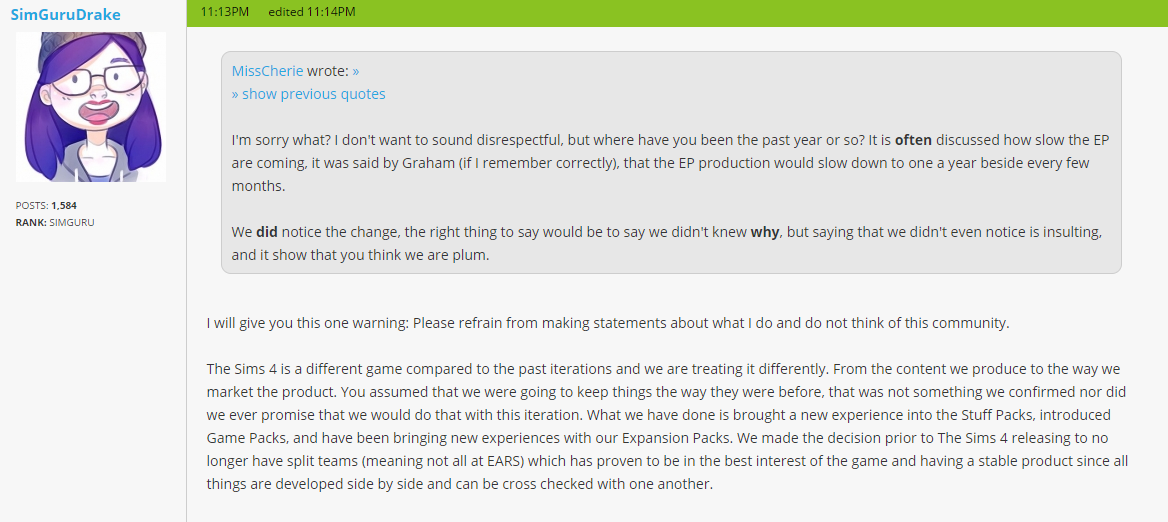Viewport: 1168px width, 522px height.
Task: Click the bold word why in the quote
Action: pos(764,232)
